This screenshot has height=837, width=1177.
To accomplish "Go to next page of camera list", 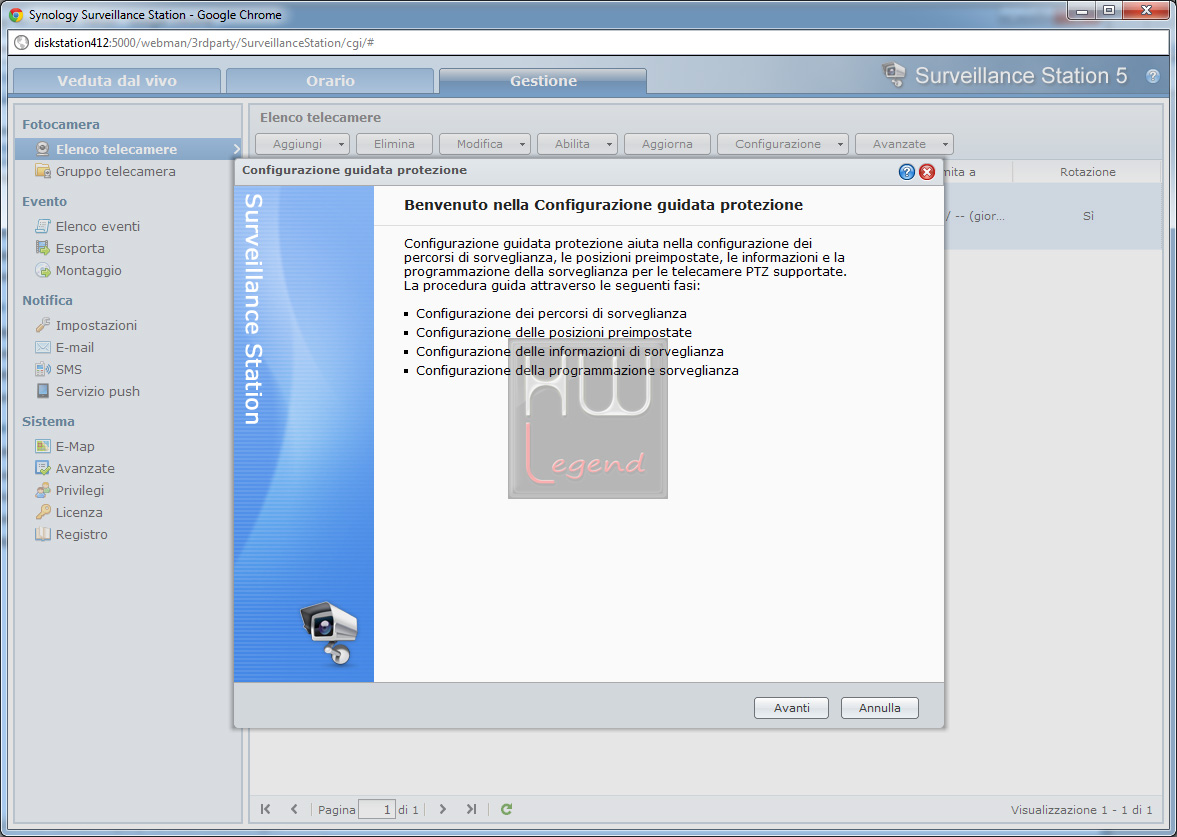I will 443,808.
